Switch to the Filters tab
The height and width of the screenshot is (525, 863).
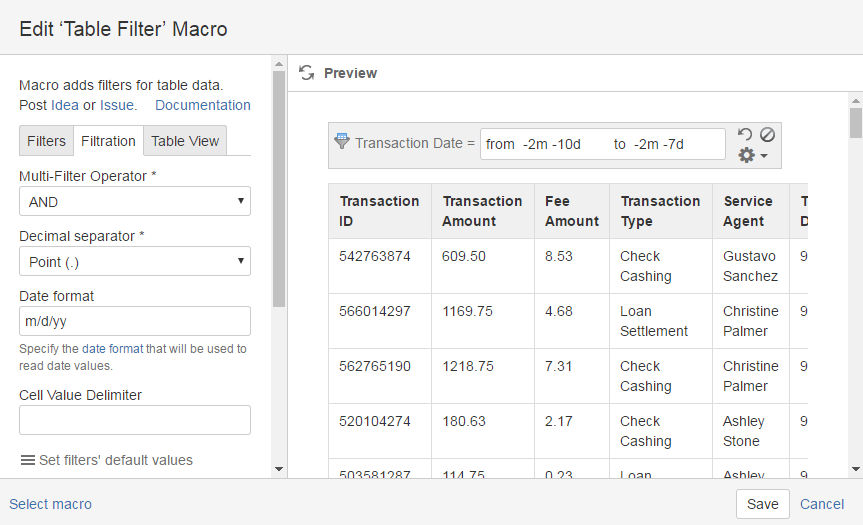coord(46,141)
